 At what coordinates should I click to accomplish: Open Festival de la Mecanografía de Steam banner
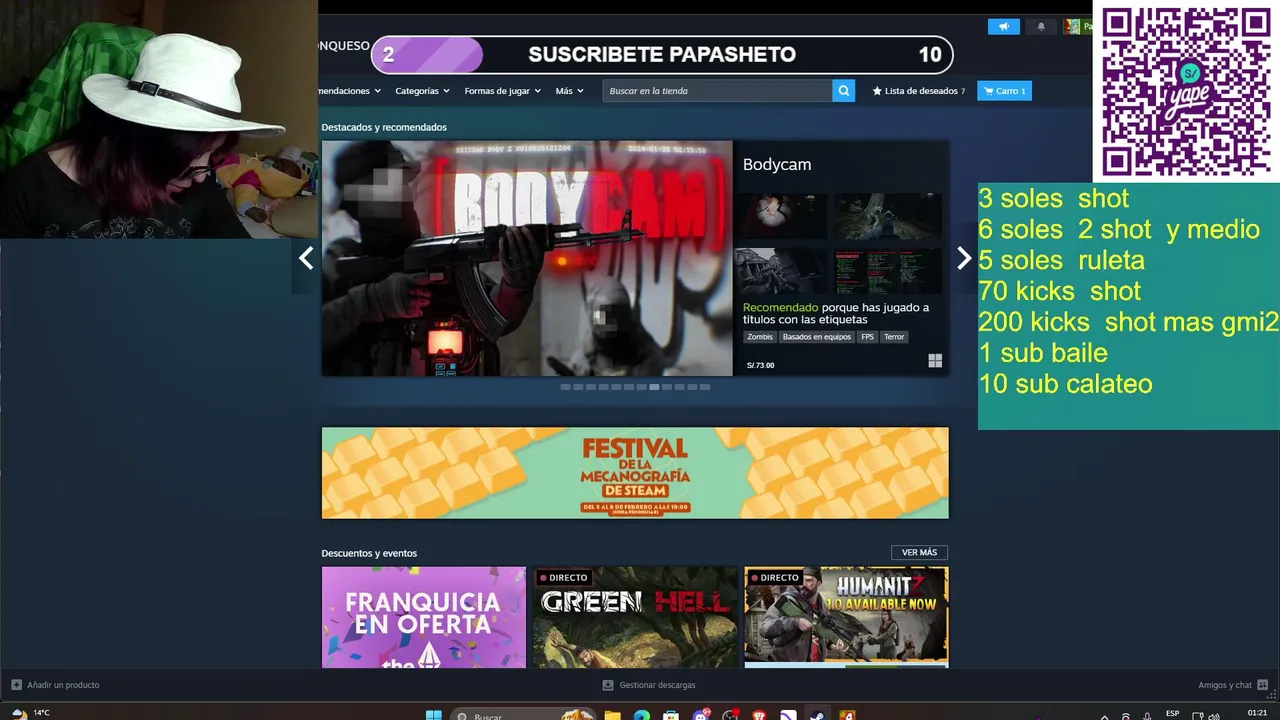pyautogui.click(x=635, y=473)
